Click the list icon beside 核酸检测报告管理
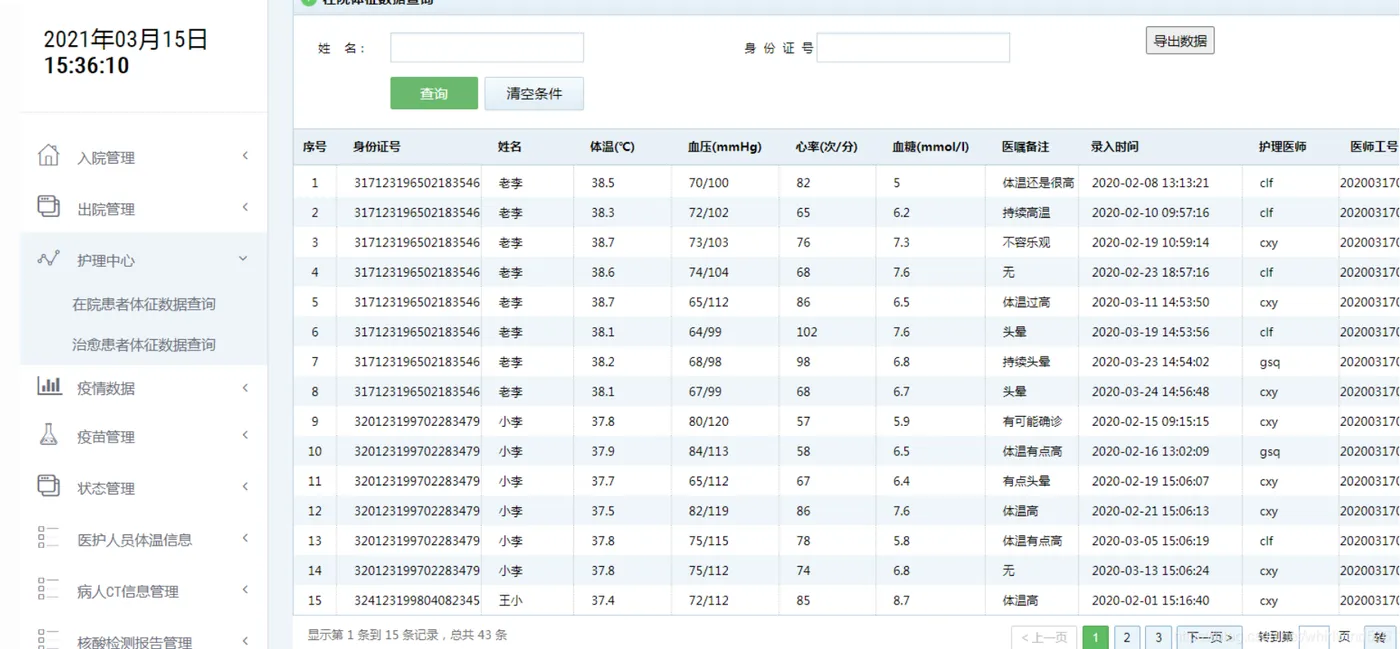The height and width of the screenshot is (649, 1400). (48, 639)
